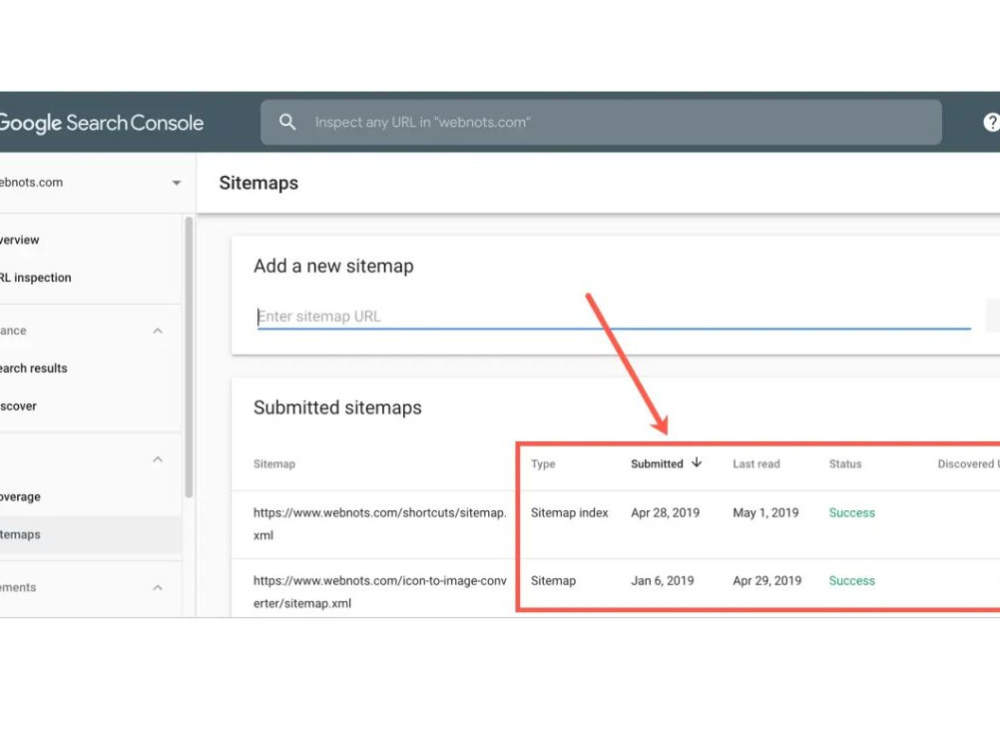Sort by Status column header
Screen dimensions: 1000x750
[845, 464]
